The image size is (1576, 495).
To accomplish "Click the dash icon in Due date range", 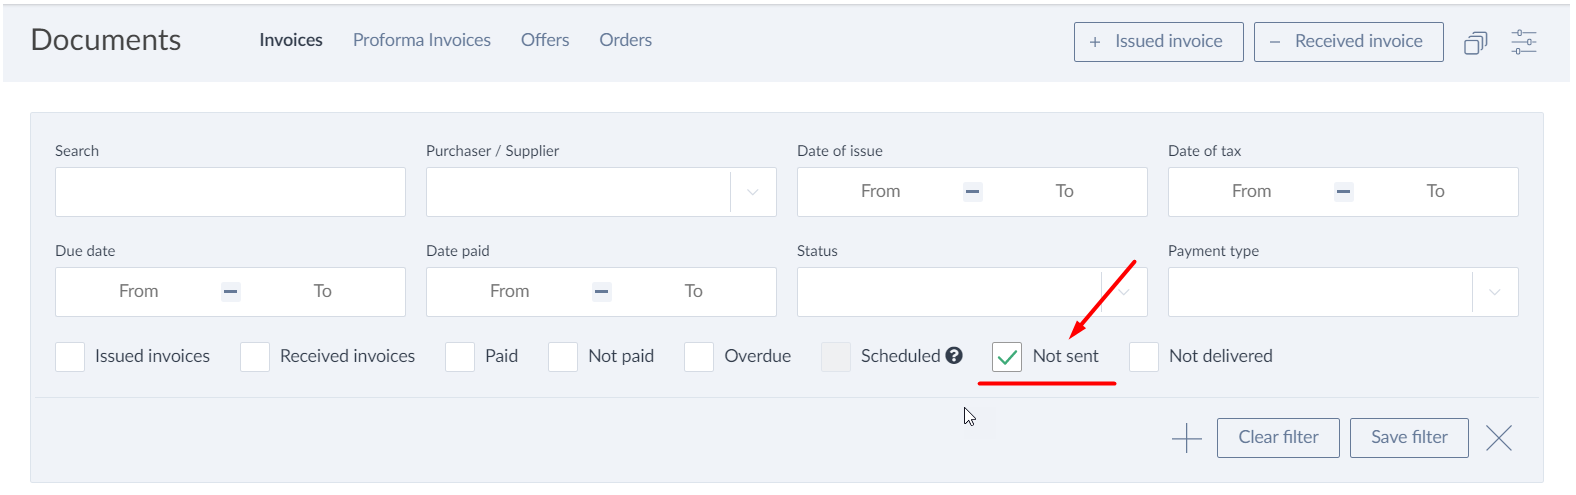I will [230, 292].
